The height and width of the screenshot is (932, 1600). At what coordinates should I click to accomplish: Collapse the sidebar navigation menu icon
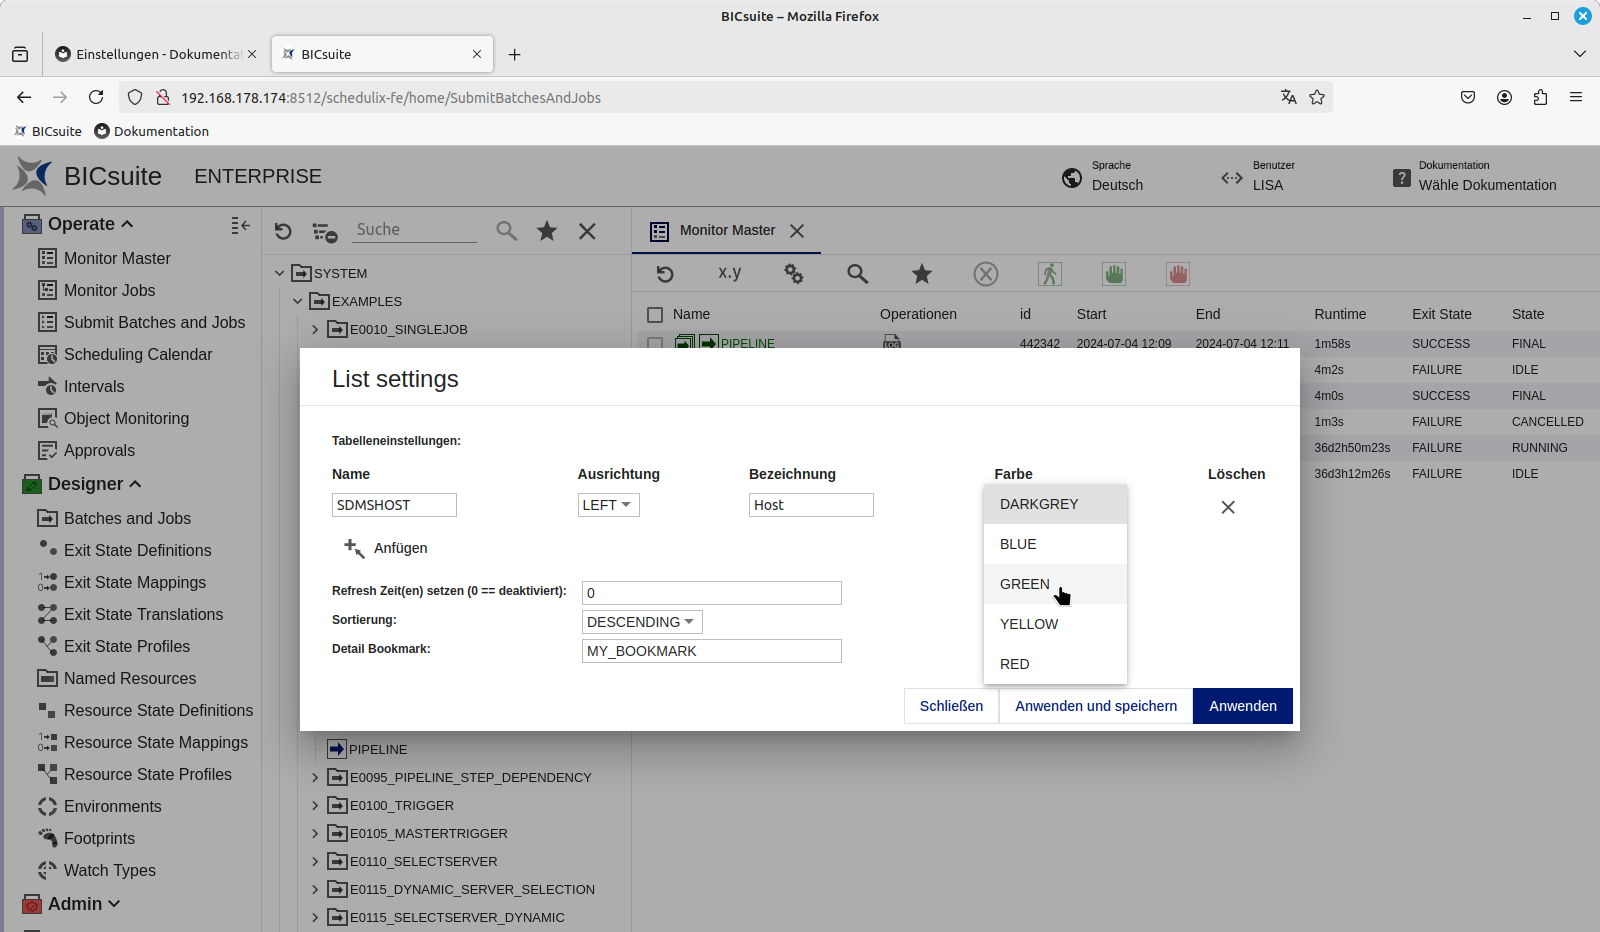pyautogui.click(x=240, y=226)
